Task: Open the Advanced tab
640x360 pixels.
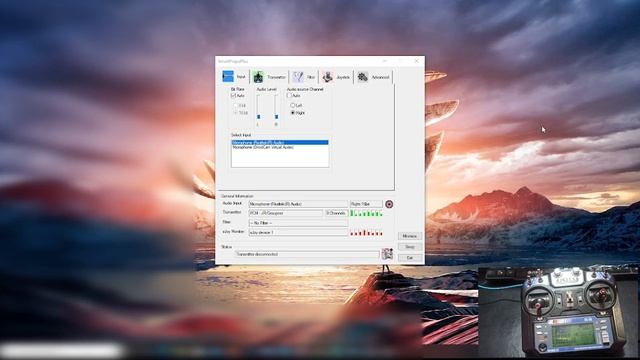Action: [373, 77]
